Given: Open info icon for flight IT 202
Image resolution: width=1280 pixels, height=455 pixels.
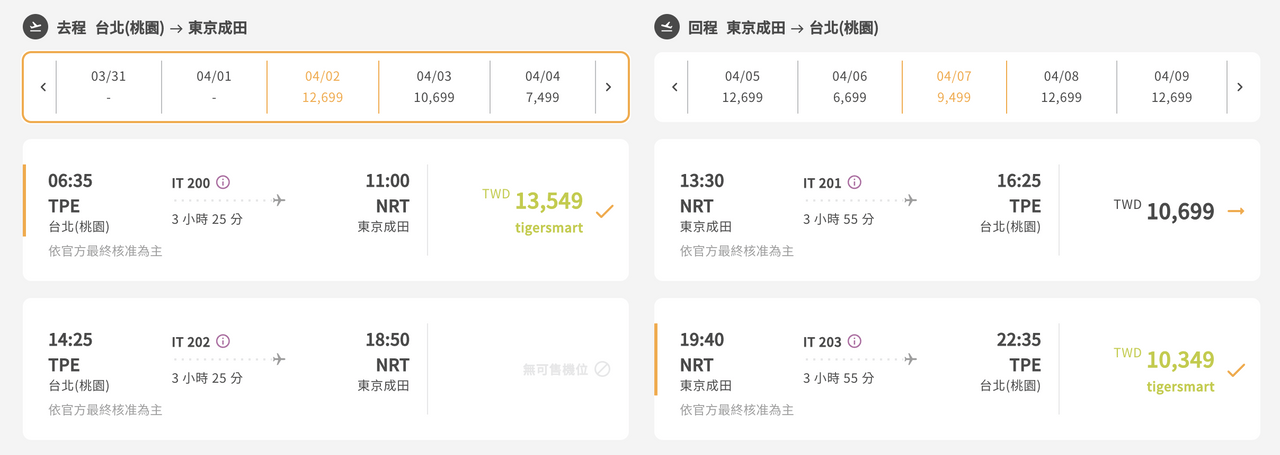Looking at the screenshot, I should coord(223,341).
